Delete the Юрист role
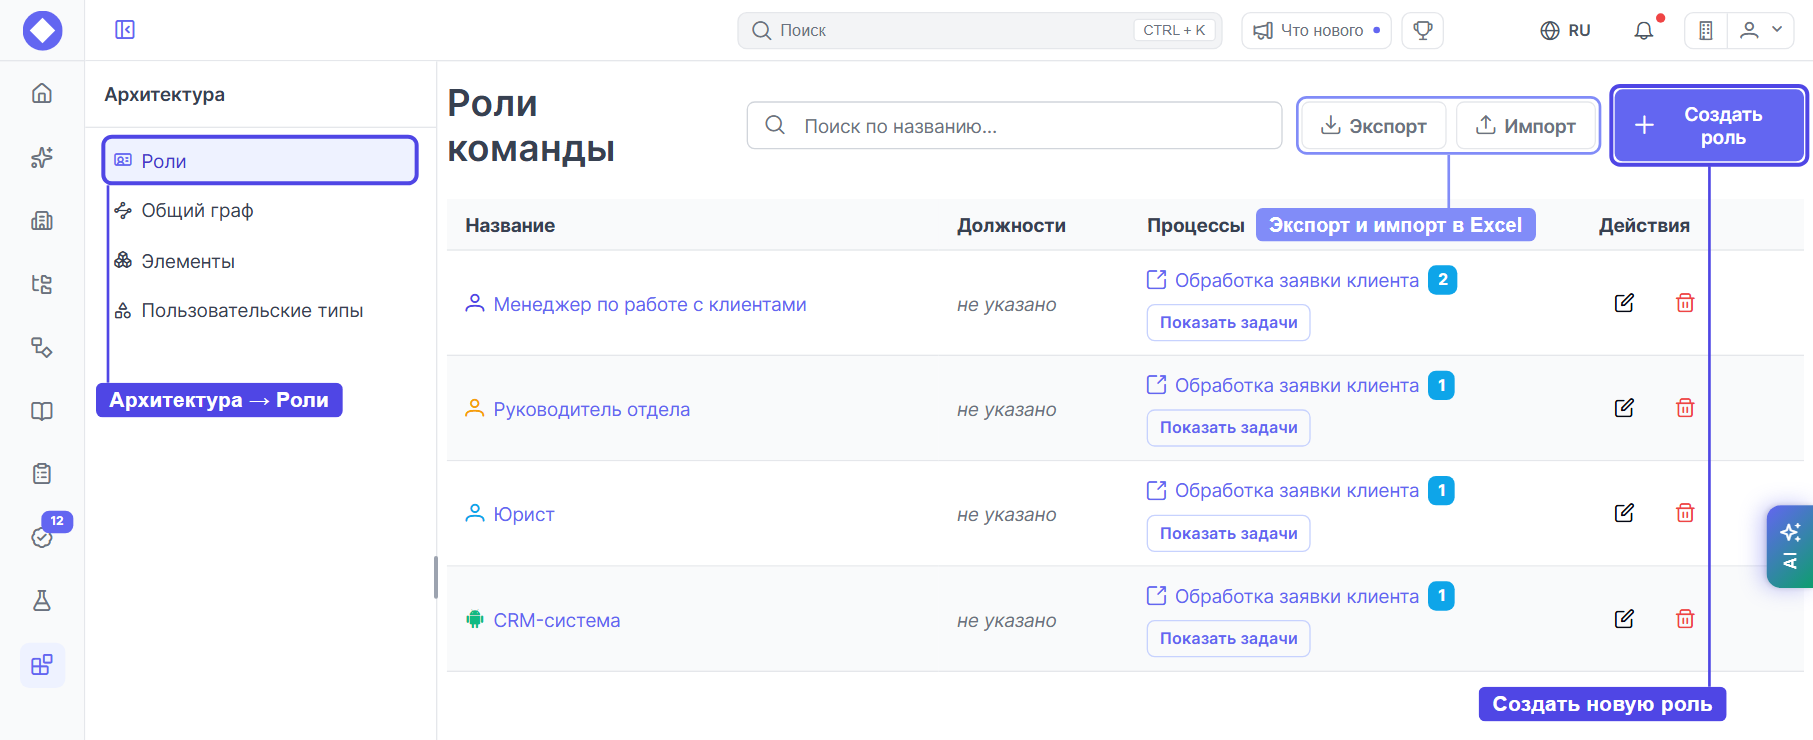The width and height of the screenshot is (1813, 740). (x=1685, y=513)
